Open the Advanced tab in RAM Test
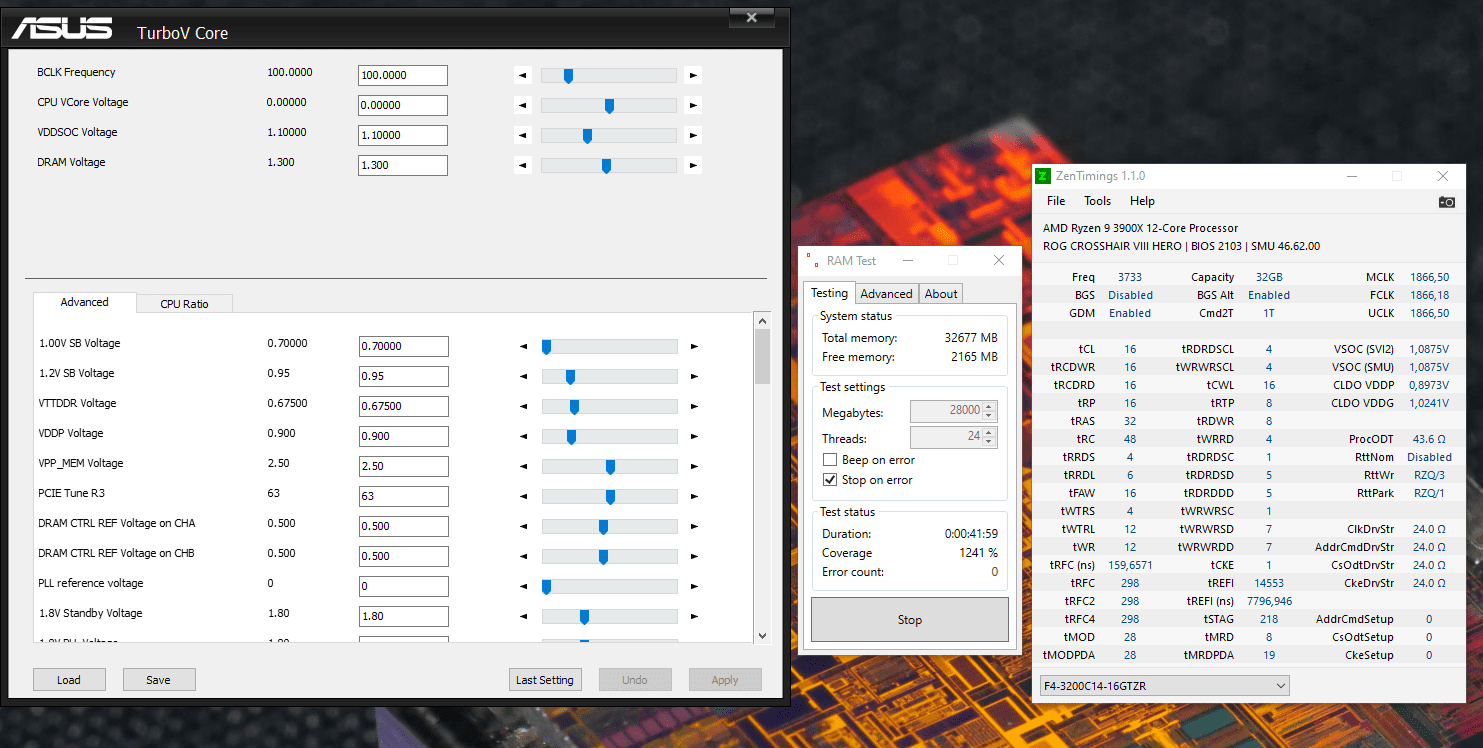 coord(886,294)
